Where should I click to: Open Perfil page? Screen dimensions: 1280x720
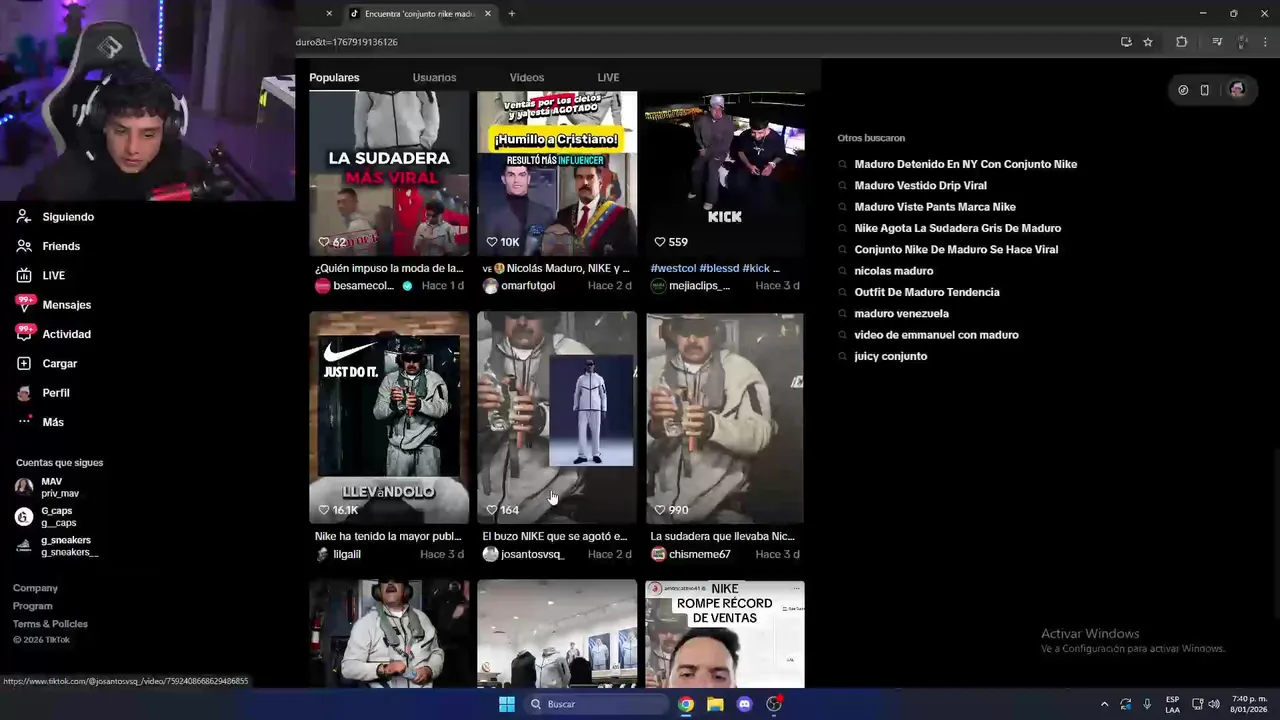click(x=43, y=393)
